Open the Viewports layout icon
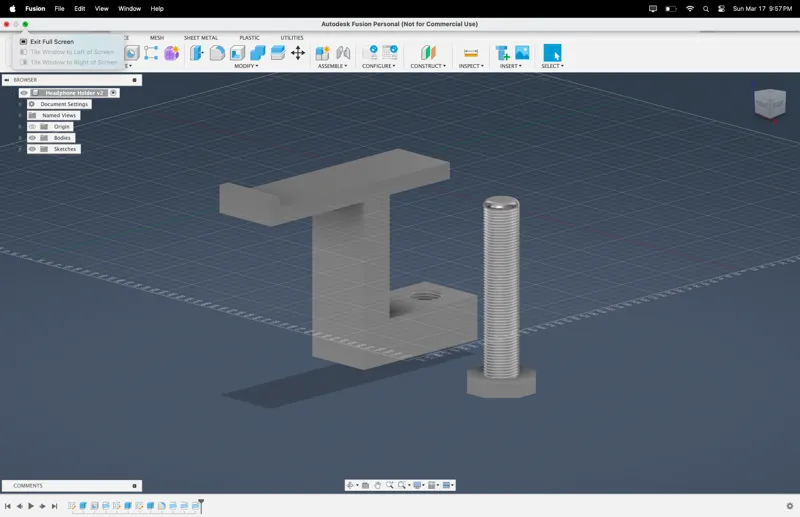The height and width of the screenshot is (517, 800). pos(446,485)
